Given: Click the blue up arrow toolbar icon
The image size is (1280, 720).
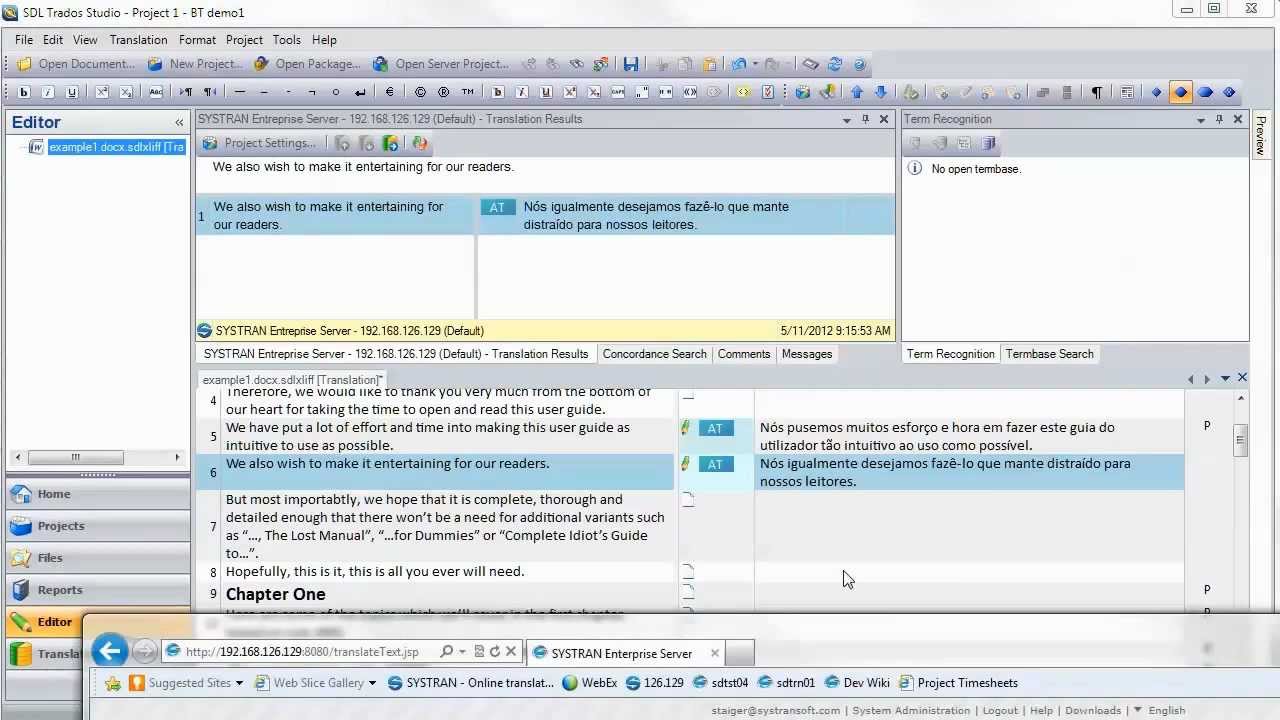Looking at the screenshot, I should 857,92.
